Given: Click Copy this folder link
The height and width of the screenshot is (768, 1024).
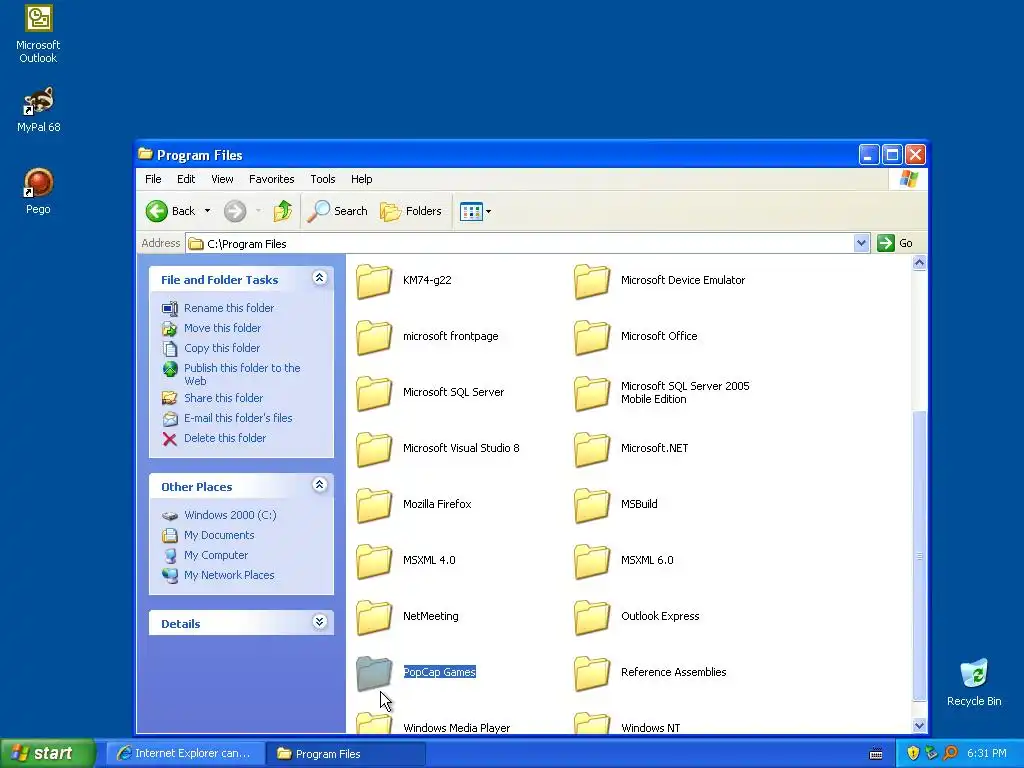Looking at the screenshot, I should pyautogui.click(x=222, y=348).
